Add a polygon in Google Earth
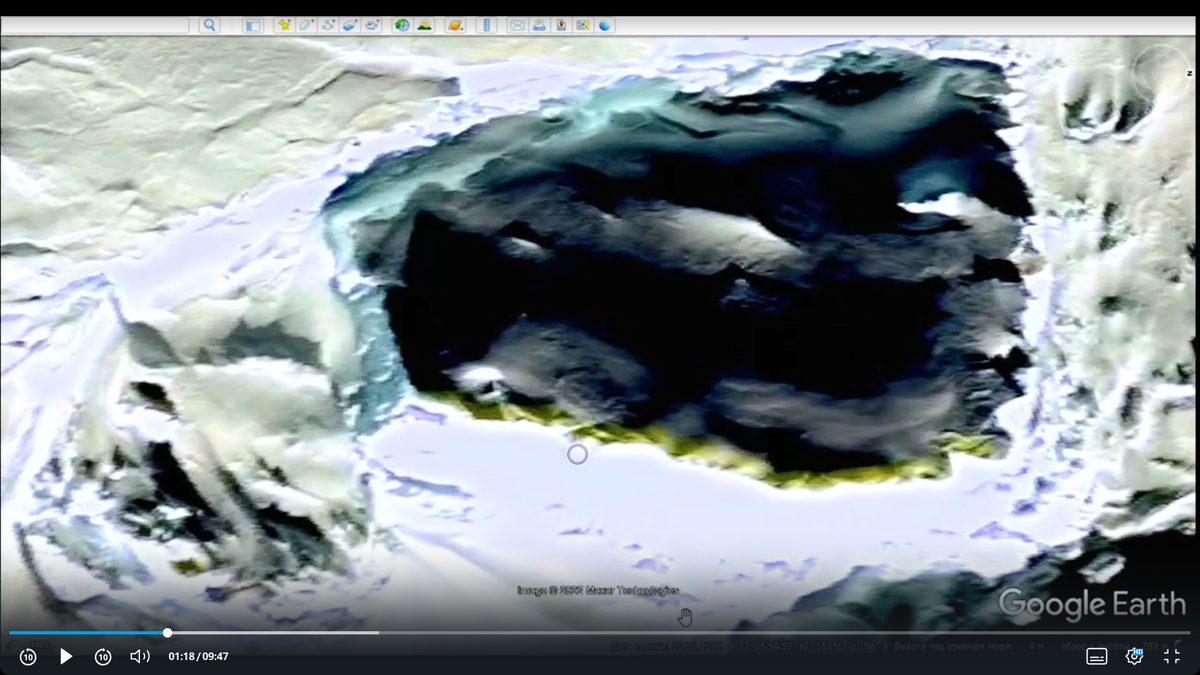Viewport: 1200px width, 675px height. pos(306,25)
